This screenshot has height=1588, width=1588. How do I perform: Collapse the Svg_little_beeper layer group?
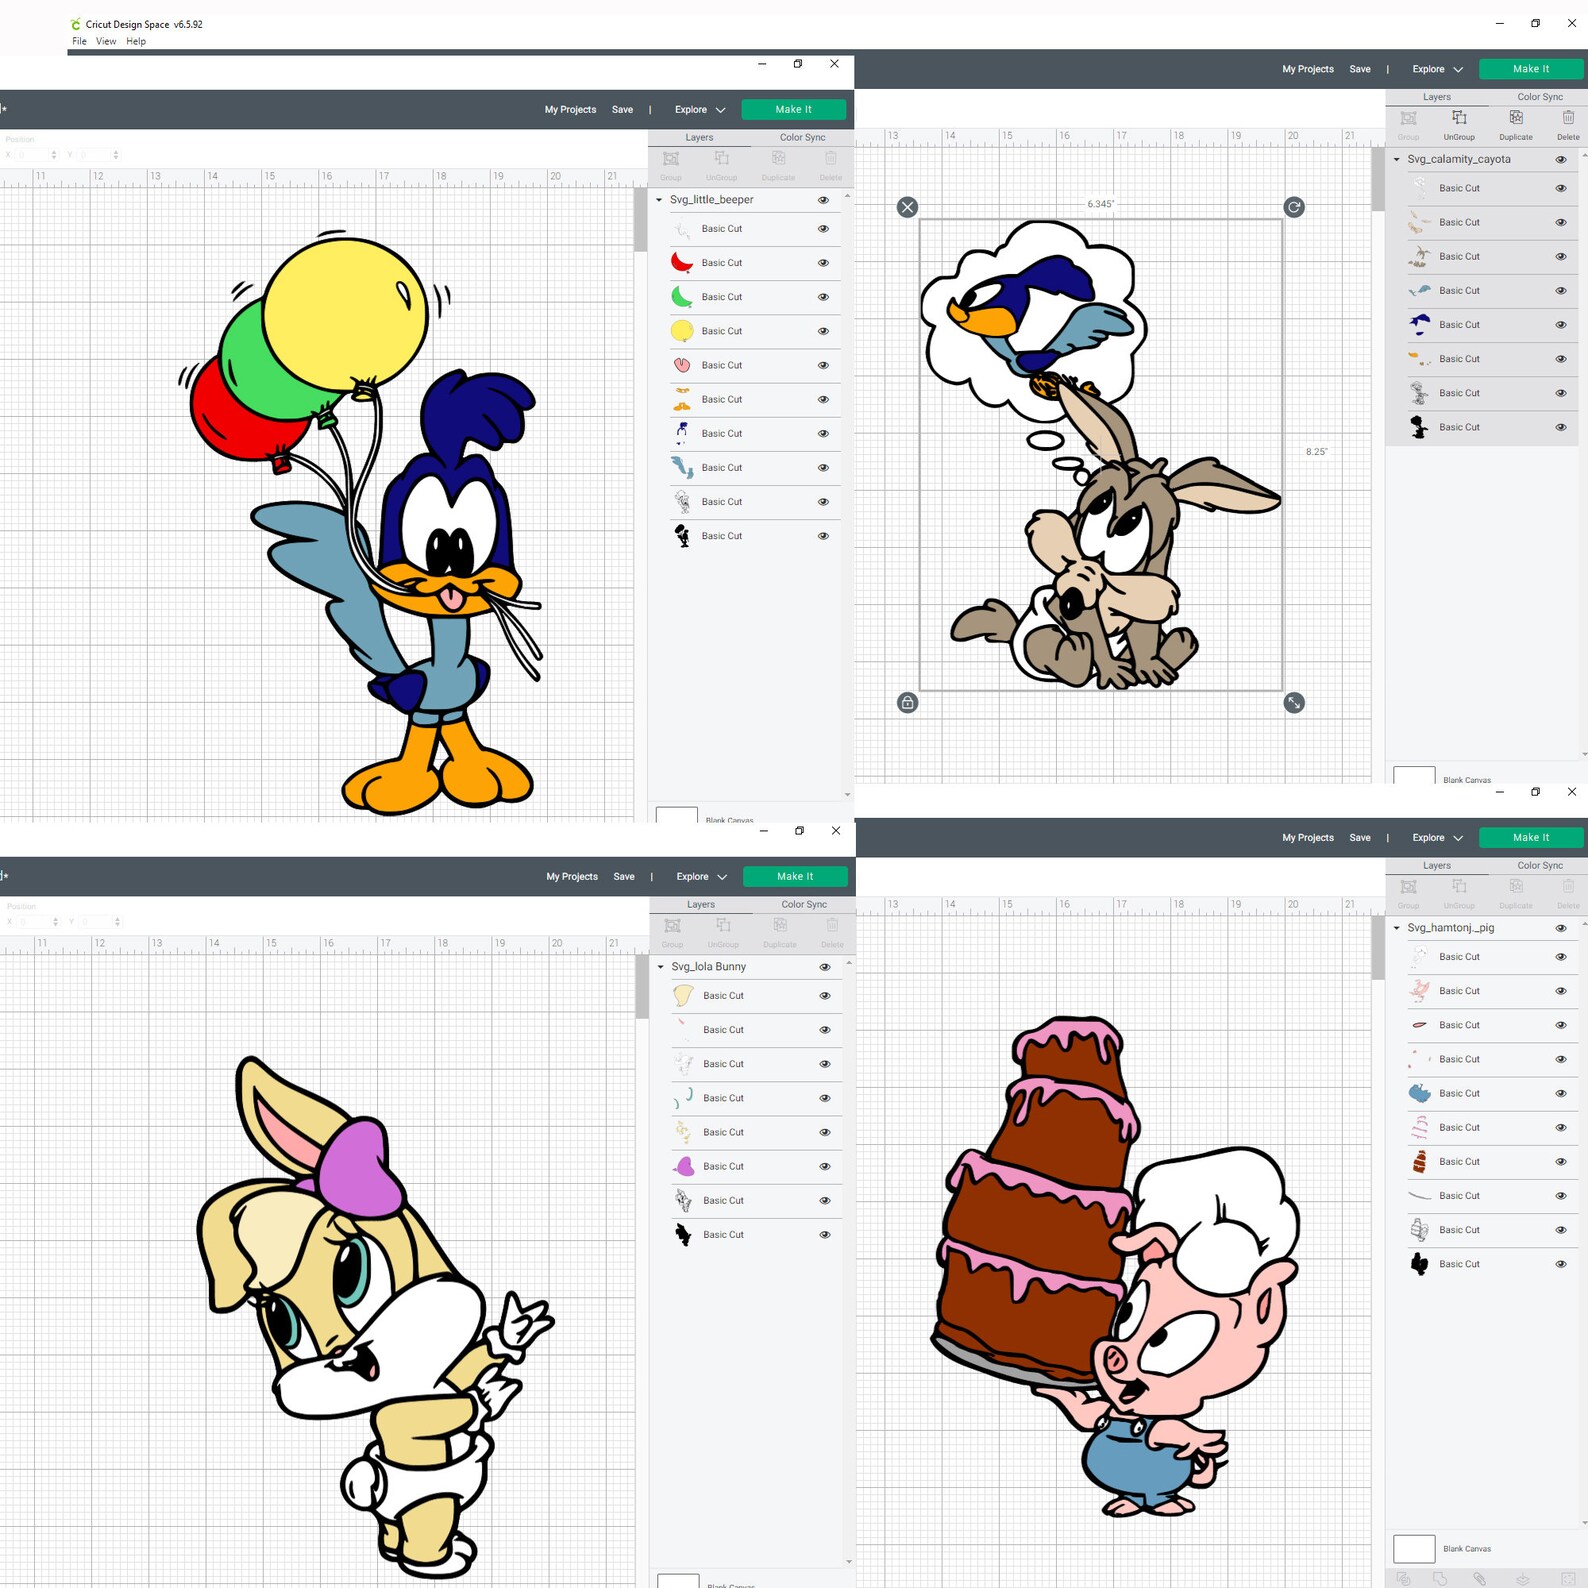click(659, 200)
